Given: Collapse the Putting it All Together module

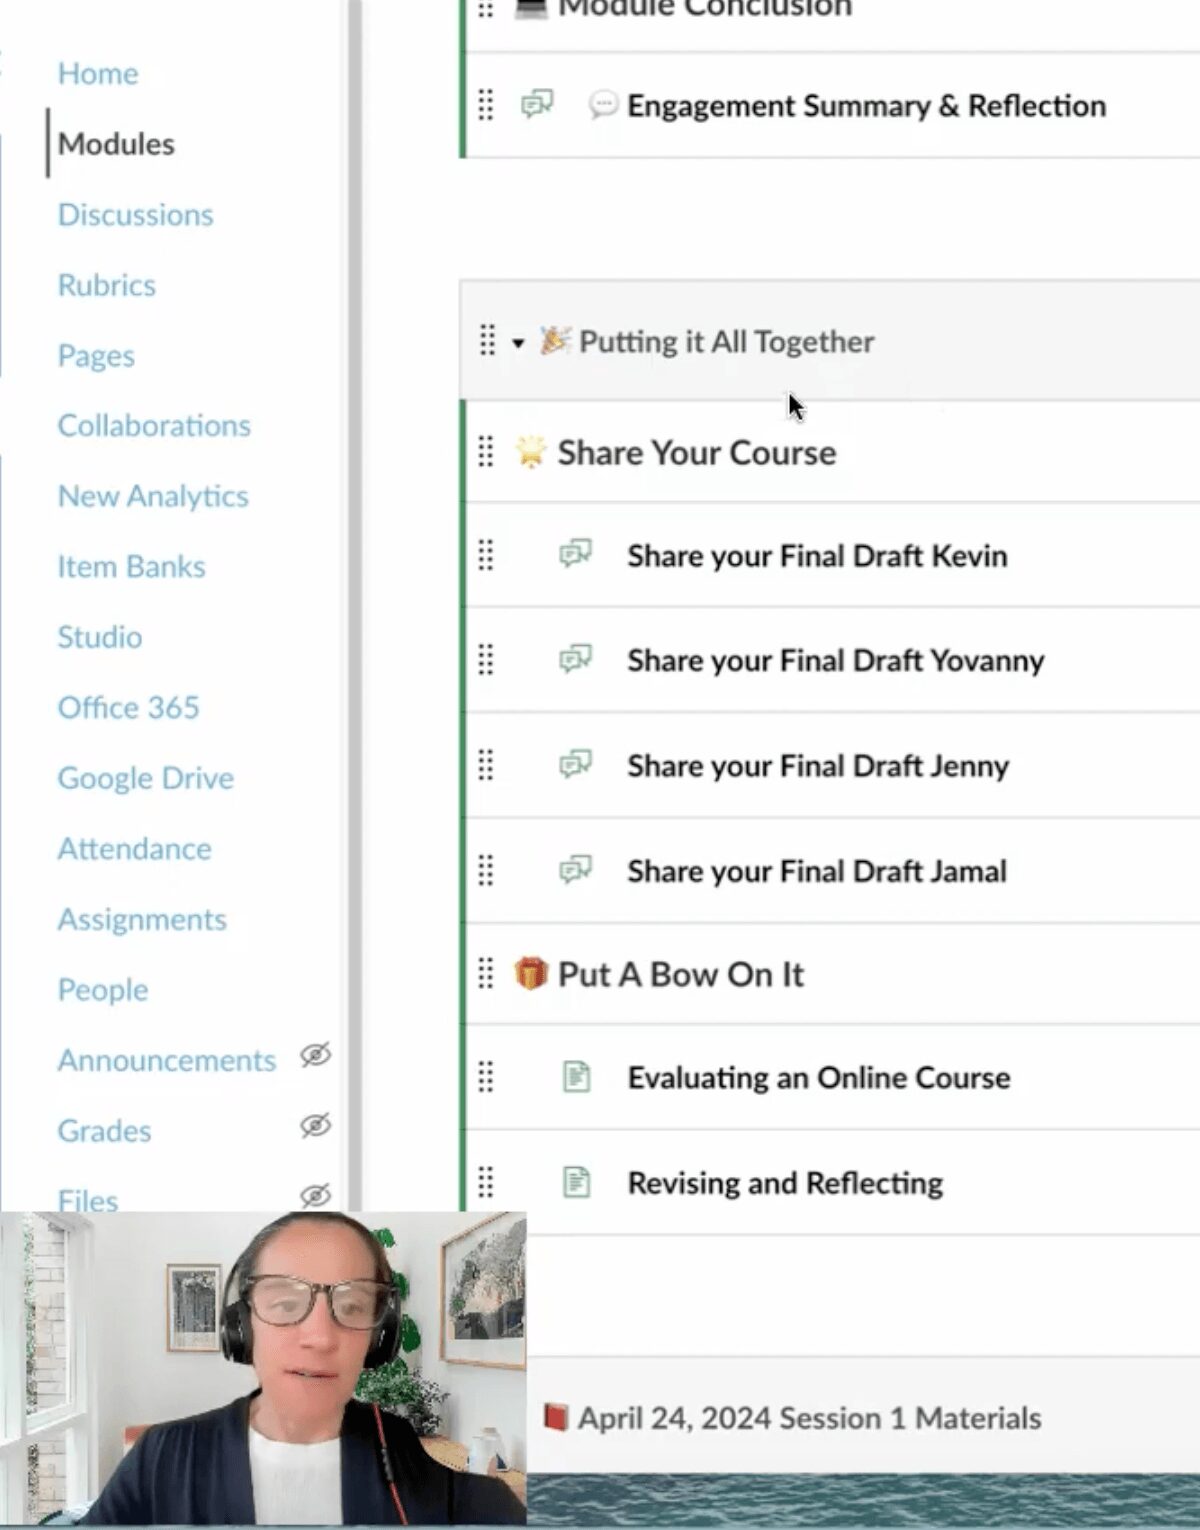Looking at the screenshot, I should 518,343.
